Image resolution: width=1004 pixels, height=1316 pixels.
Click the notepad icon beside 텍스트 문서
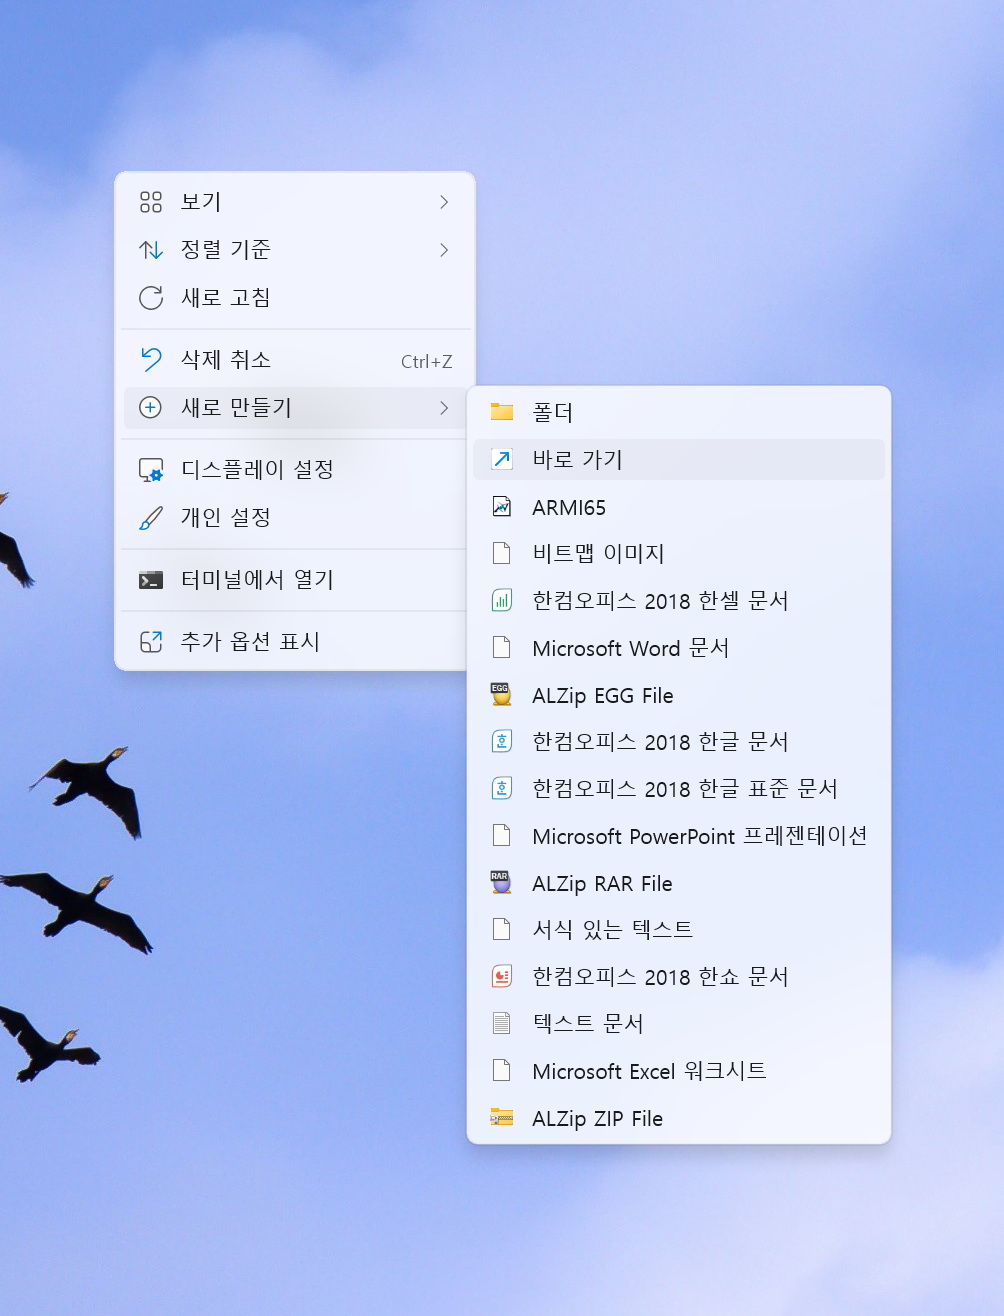tap(502, 1023)
